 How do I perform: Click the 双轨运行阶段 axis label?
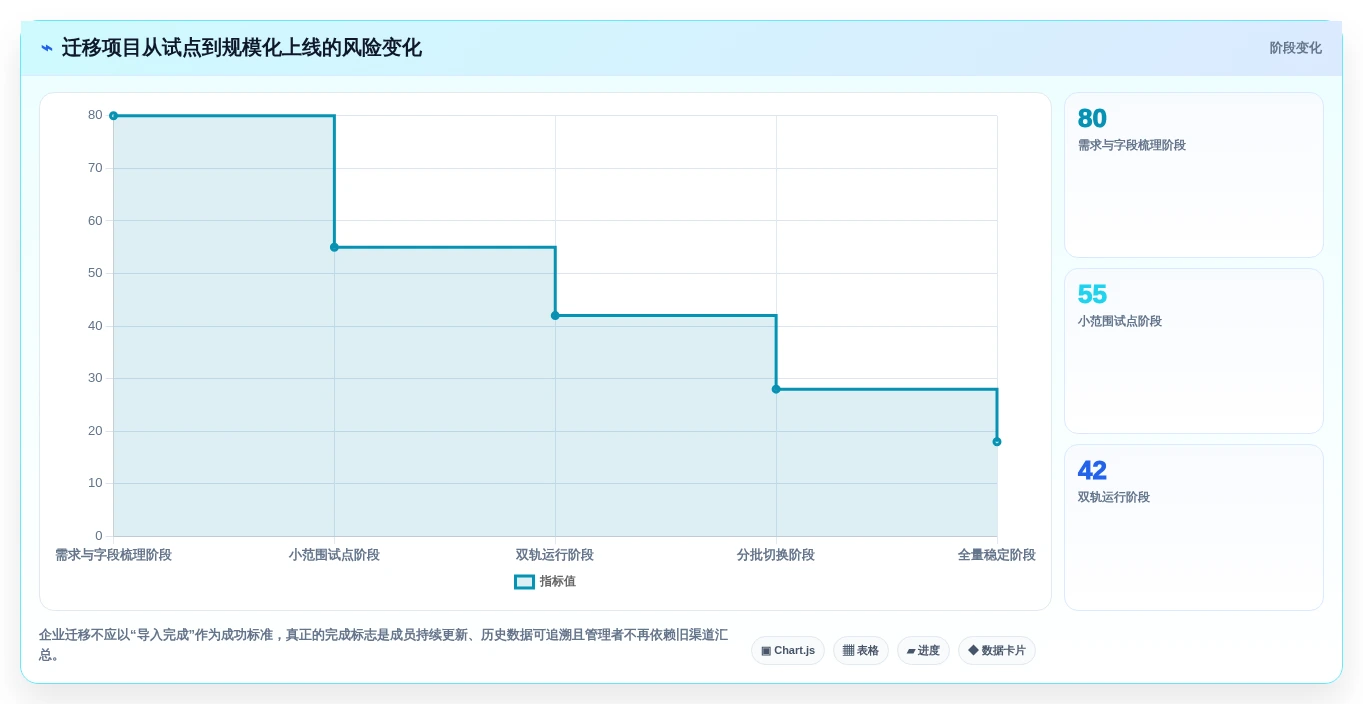click(555, 555)
